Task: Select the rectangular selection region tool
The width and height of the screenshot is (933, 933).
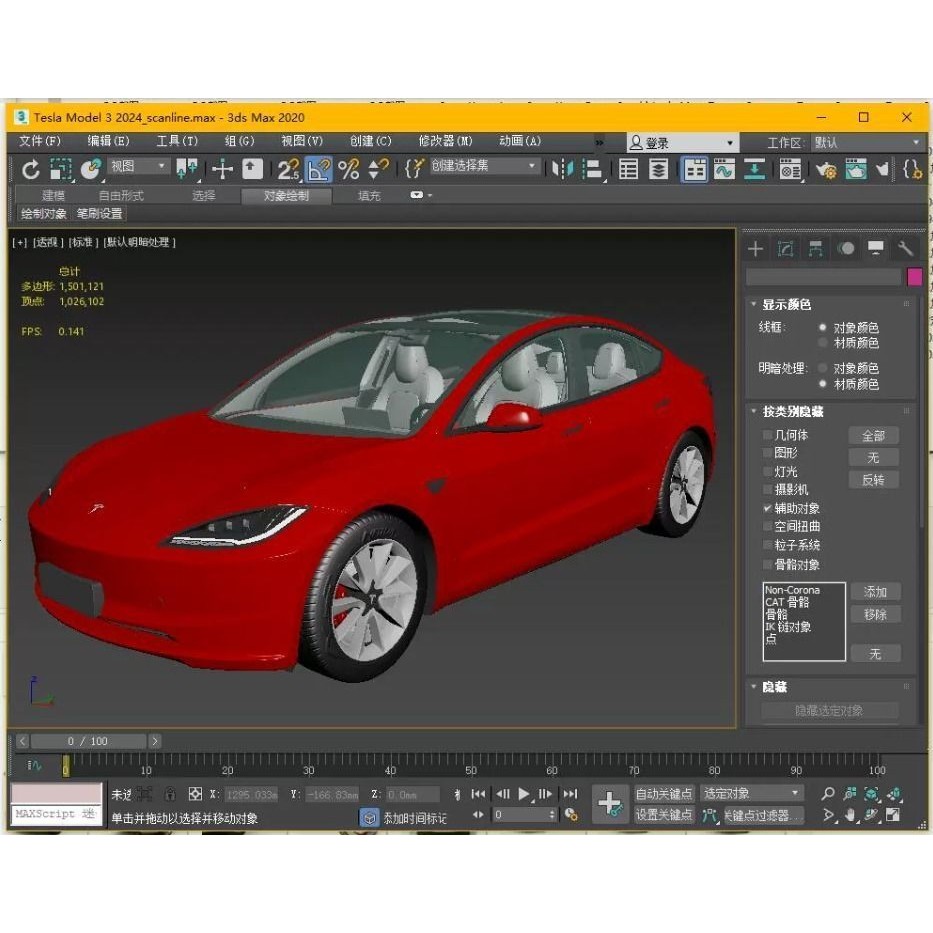Action: click(x=61, y=170)
